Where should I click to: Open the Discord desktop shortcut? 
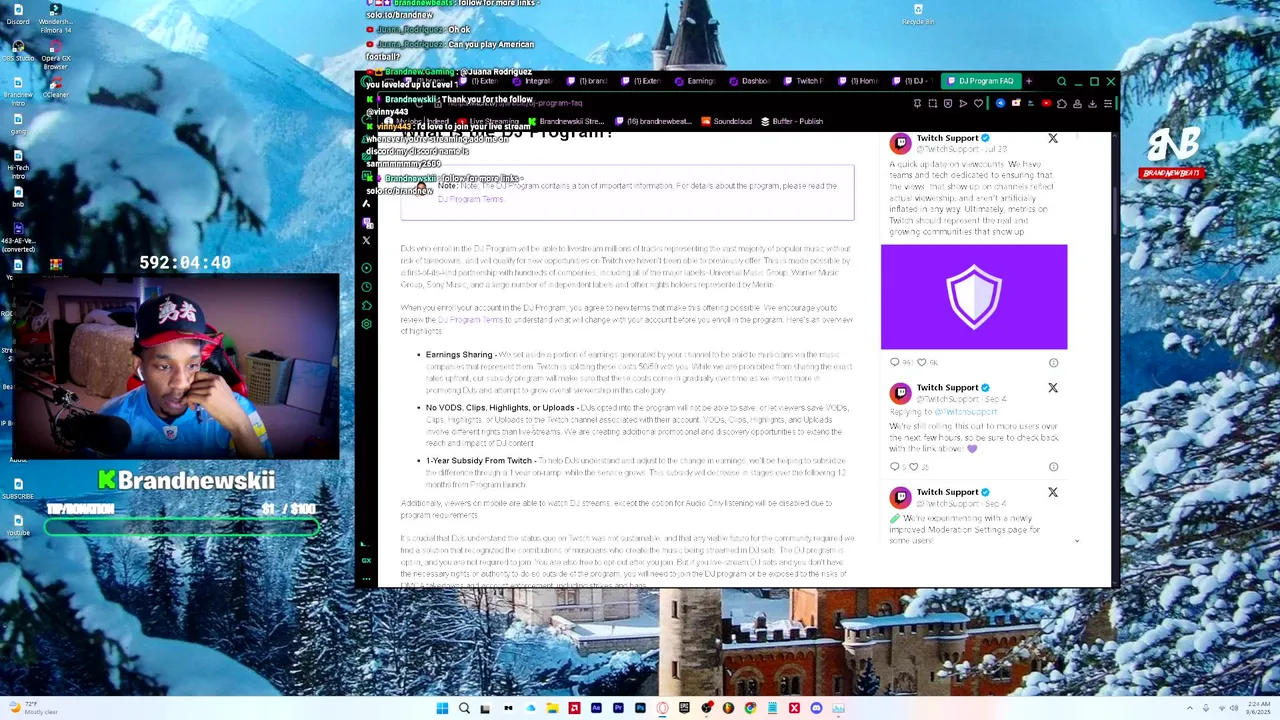coord(18,13)
